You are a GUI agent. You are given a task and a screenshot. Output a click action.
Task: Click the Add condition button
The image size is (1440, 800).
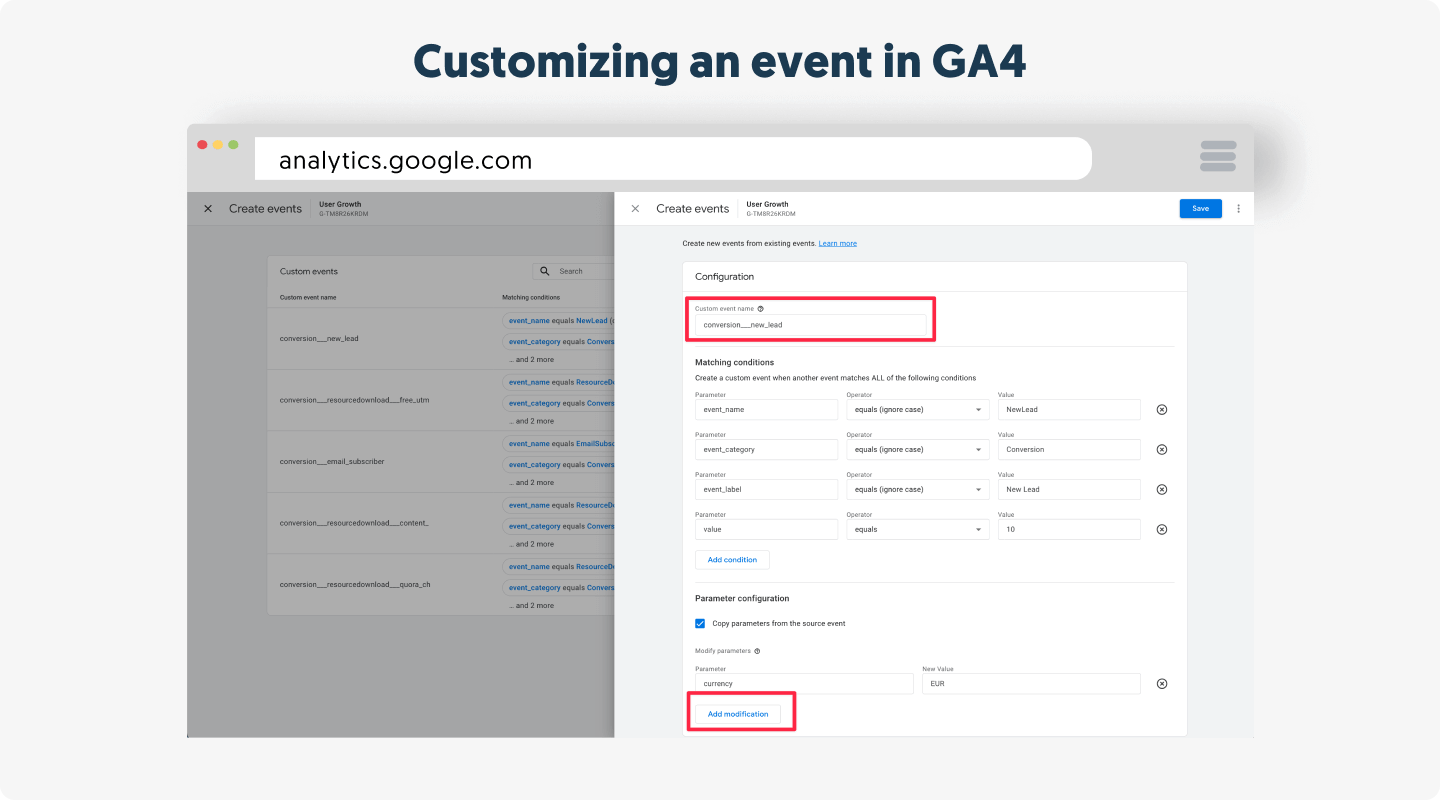click(x=732, y=560)
